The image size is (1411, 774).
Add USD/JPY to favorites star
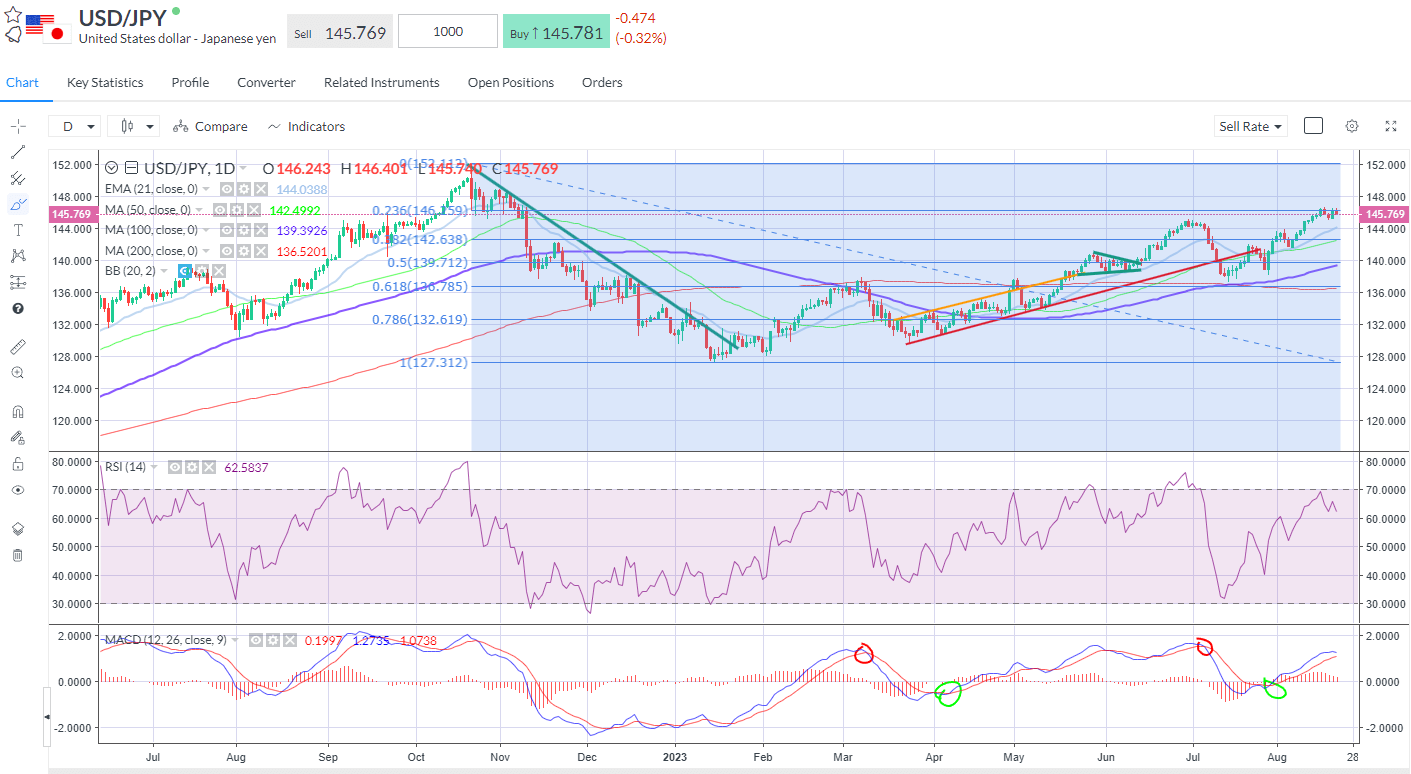(13, 15)
